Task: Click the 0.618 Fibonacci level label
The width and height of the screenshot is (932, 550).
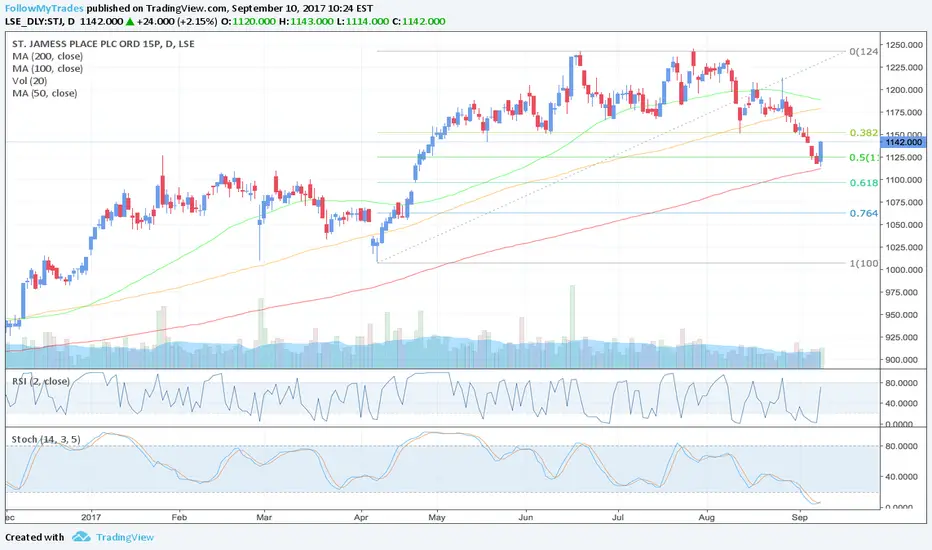Action: point(864,183)
